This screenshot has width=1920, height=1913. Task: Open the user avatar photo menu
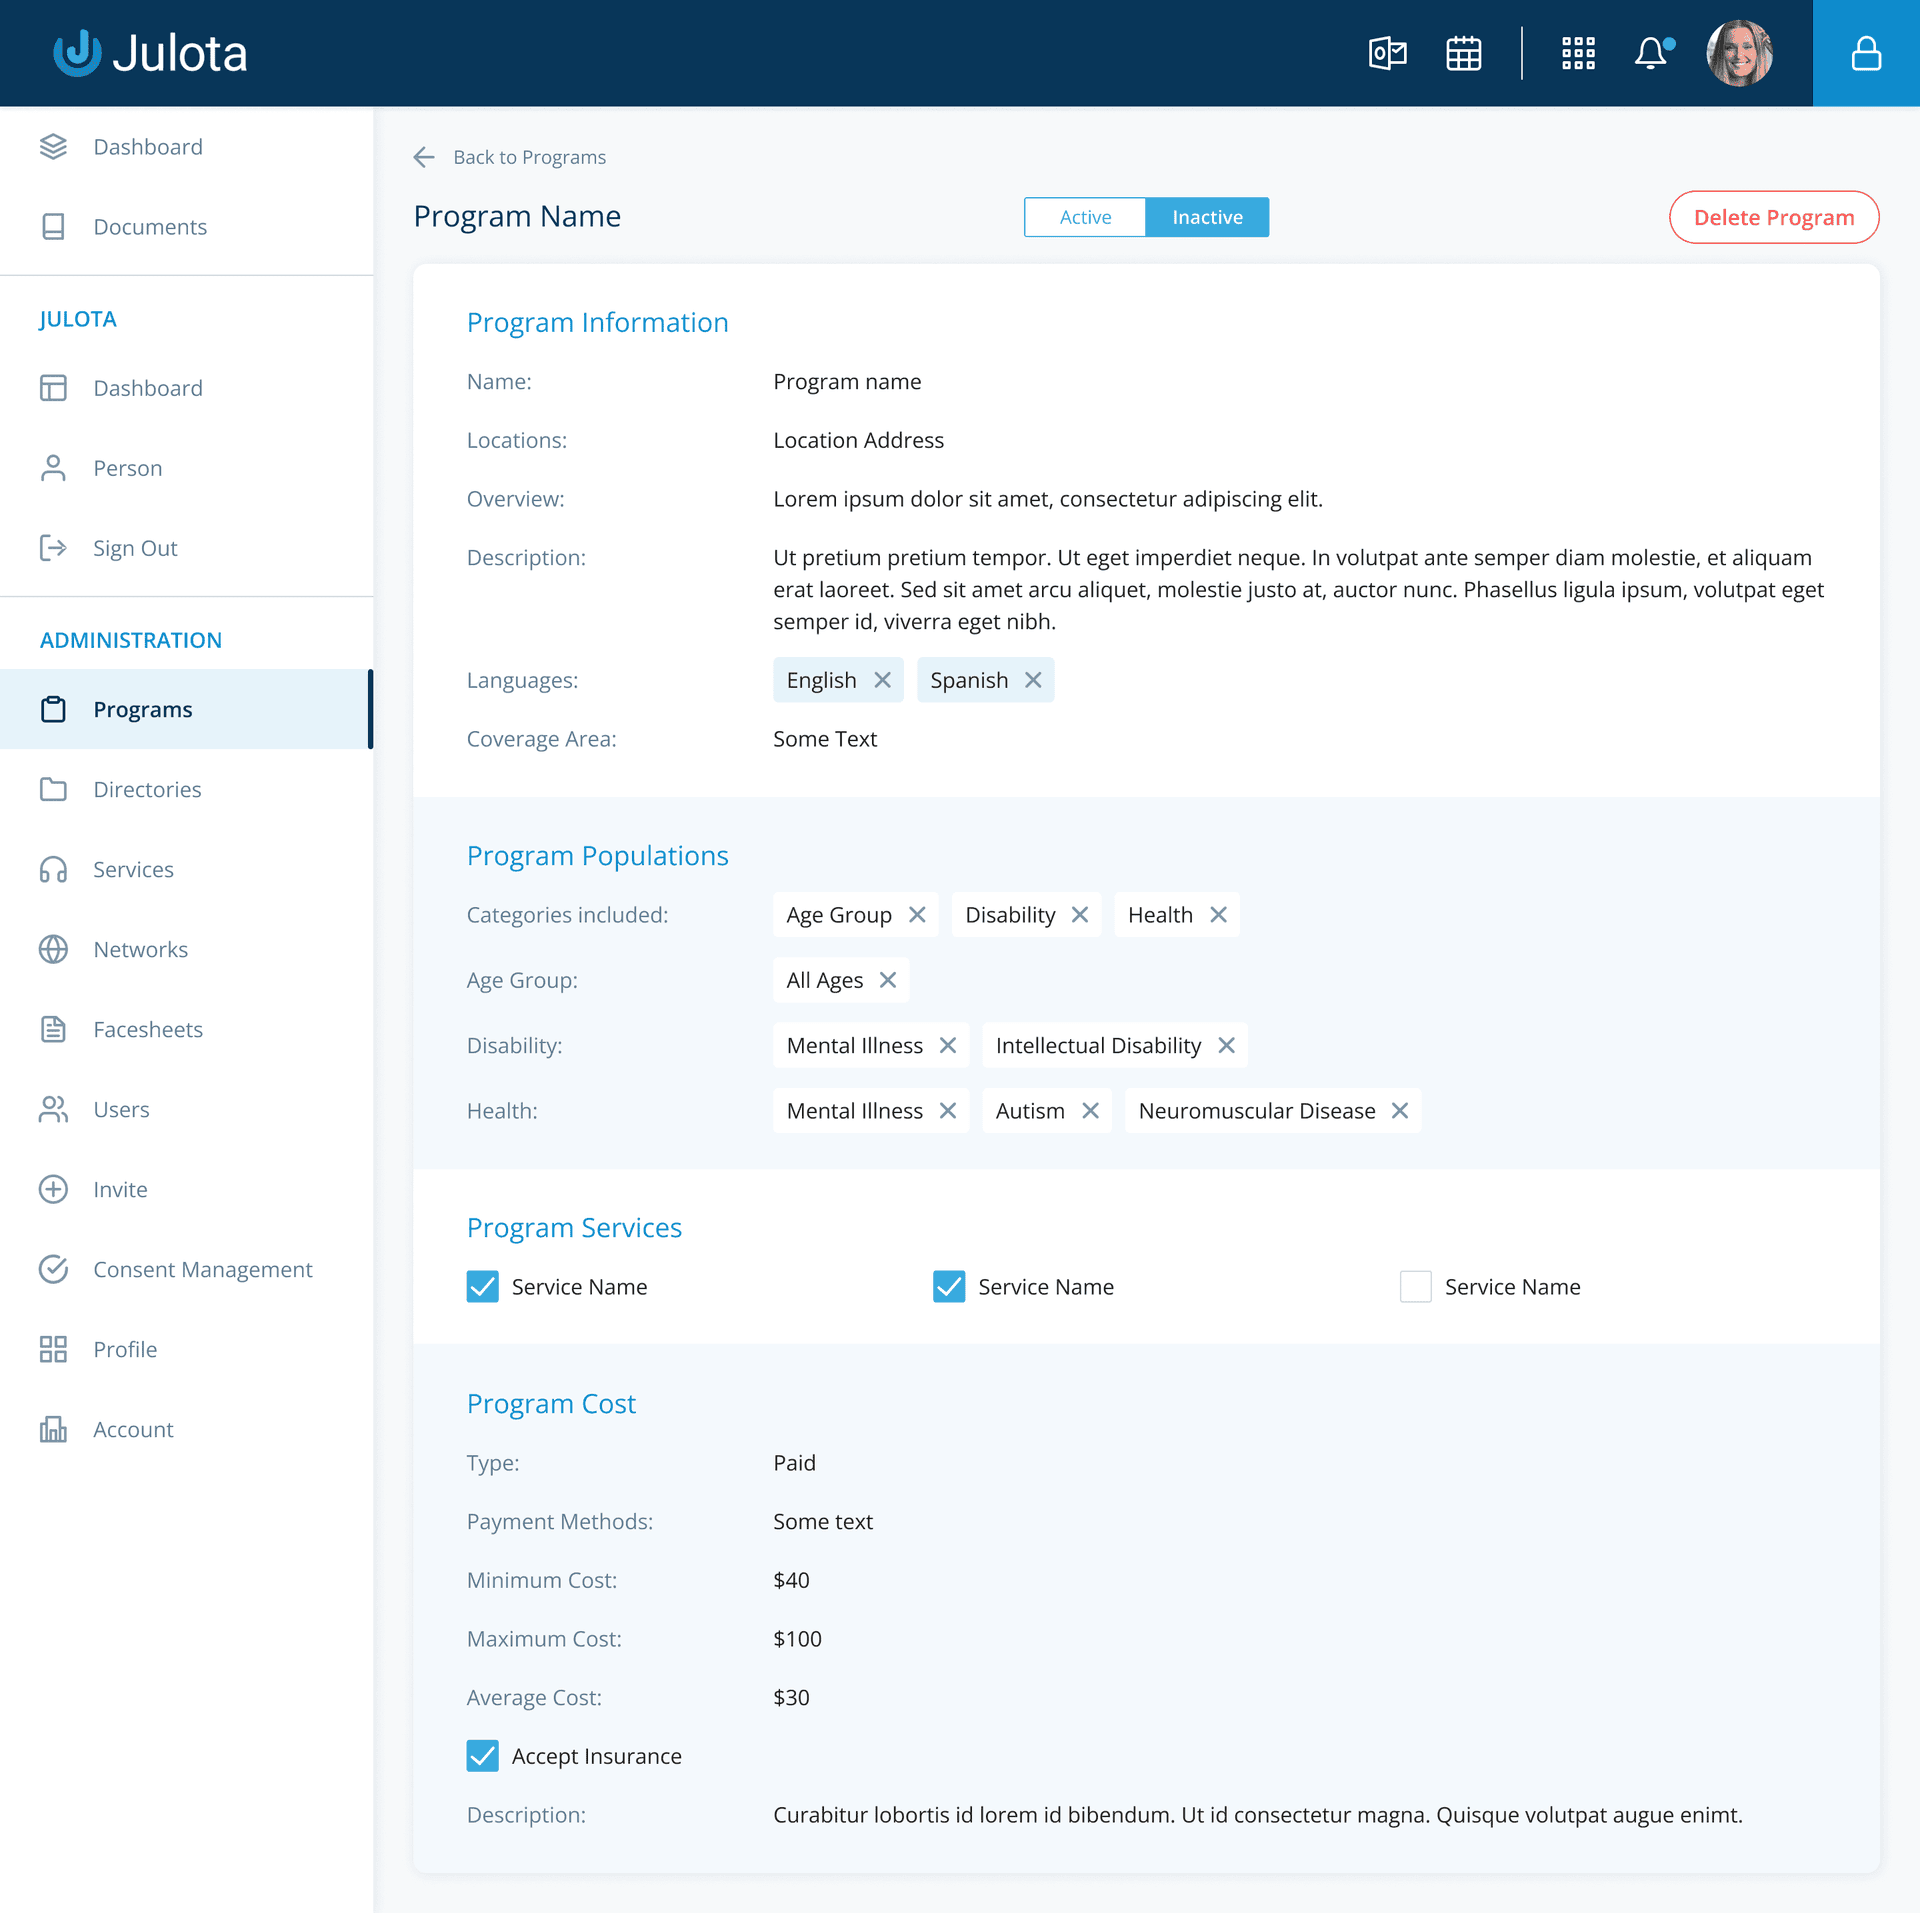tap(1740, 53)
